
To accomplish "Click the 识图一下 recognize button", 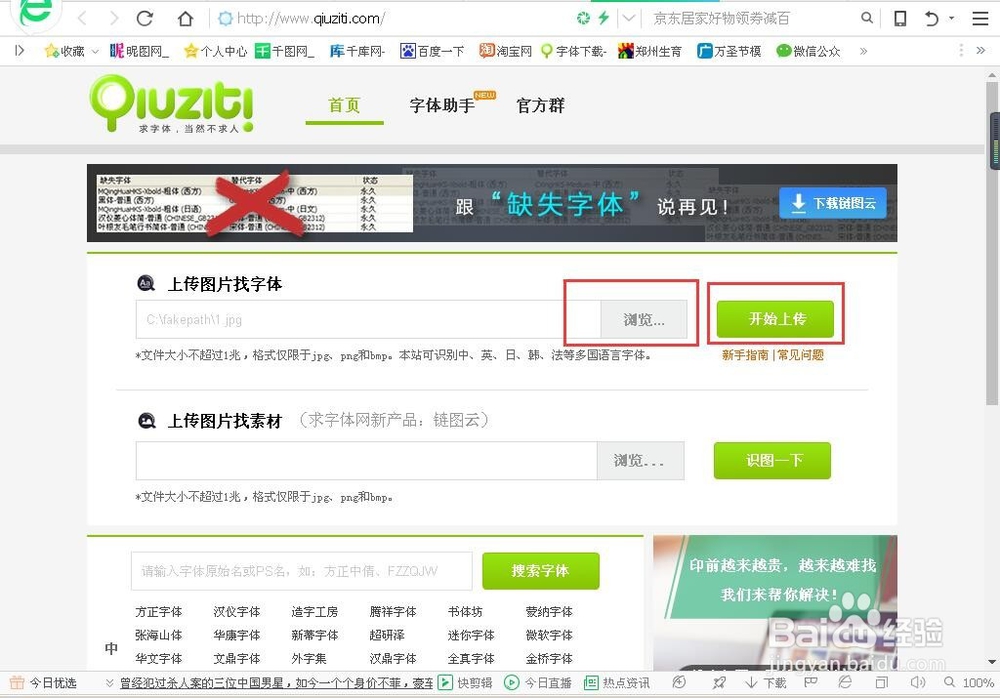I will pyautogui.click(x=772, y=460).
